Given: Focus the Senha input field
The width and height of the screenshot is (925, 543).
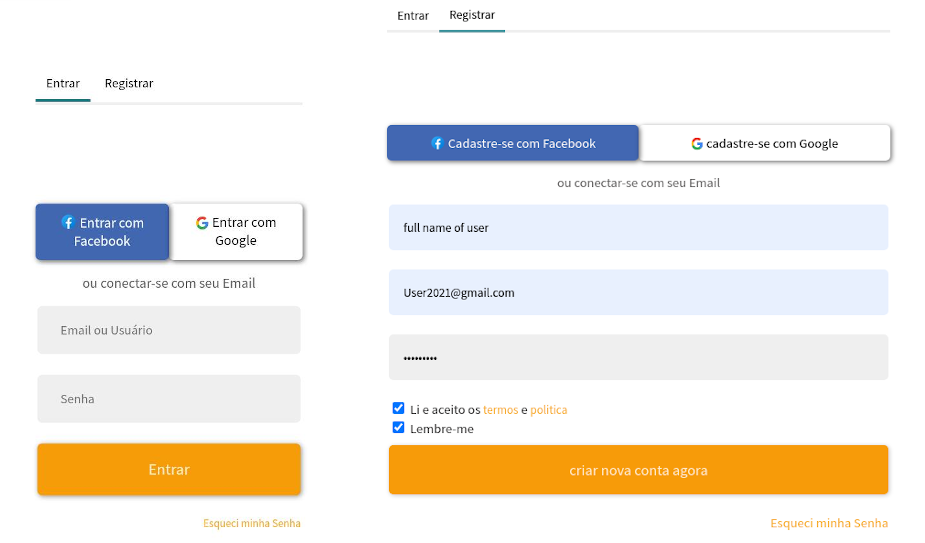Looking at the screenshot, I should (169, 398).
